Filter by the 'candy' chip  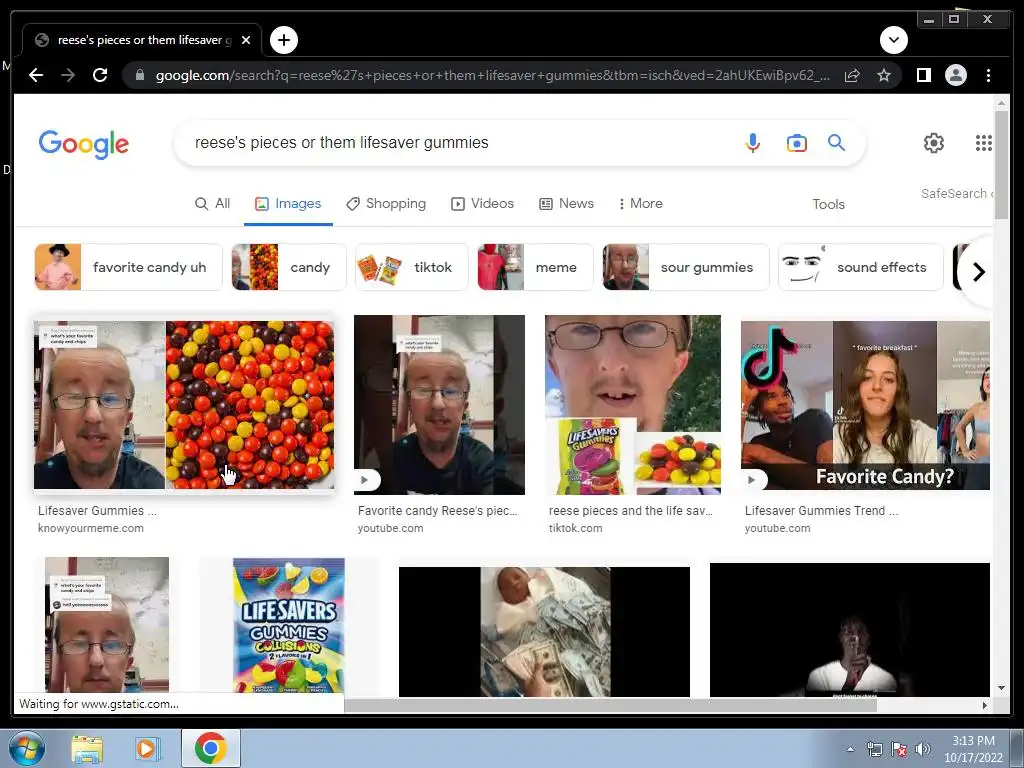click(289, 267)
